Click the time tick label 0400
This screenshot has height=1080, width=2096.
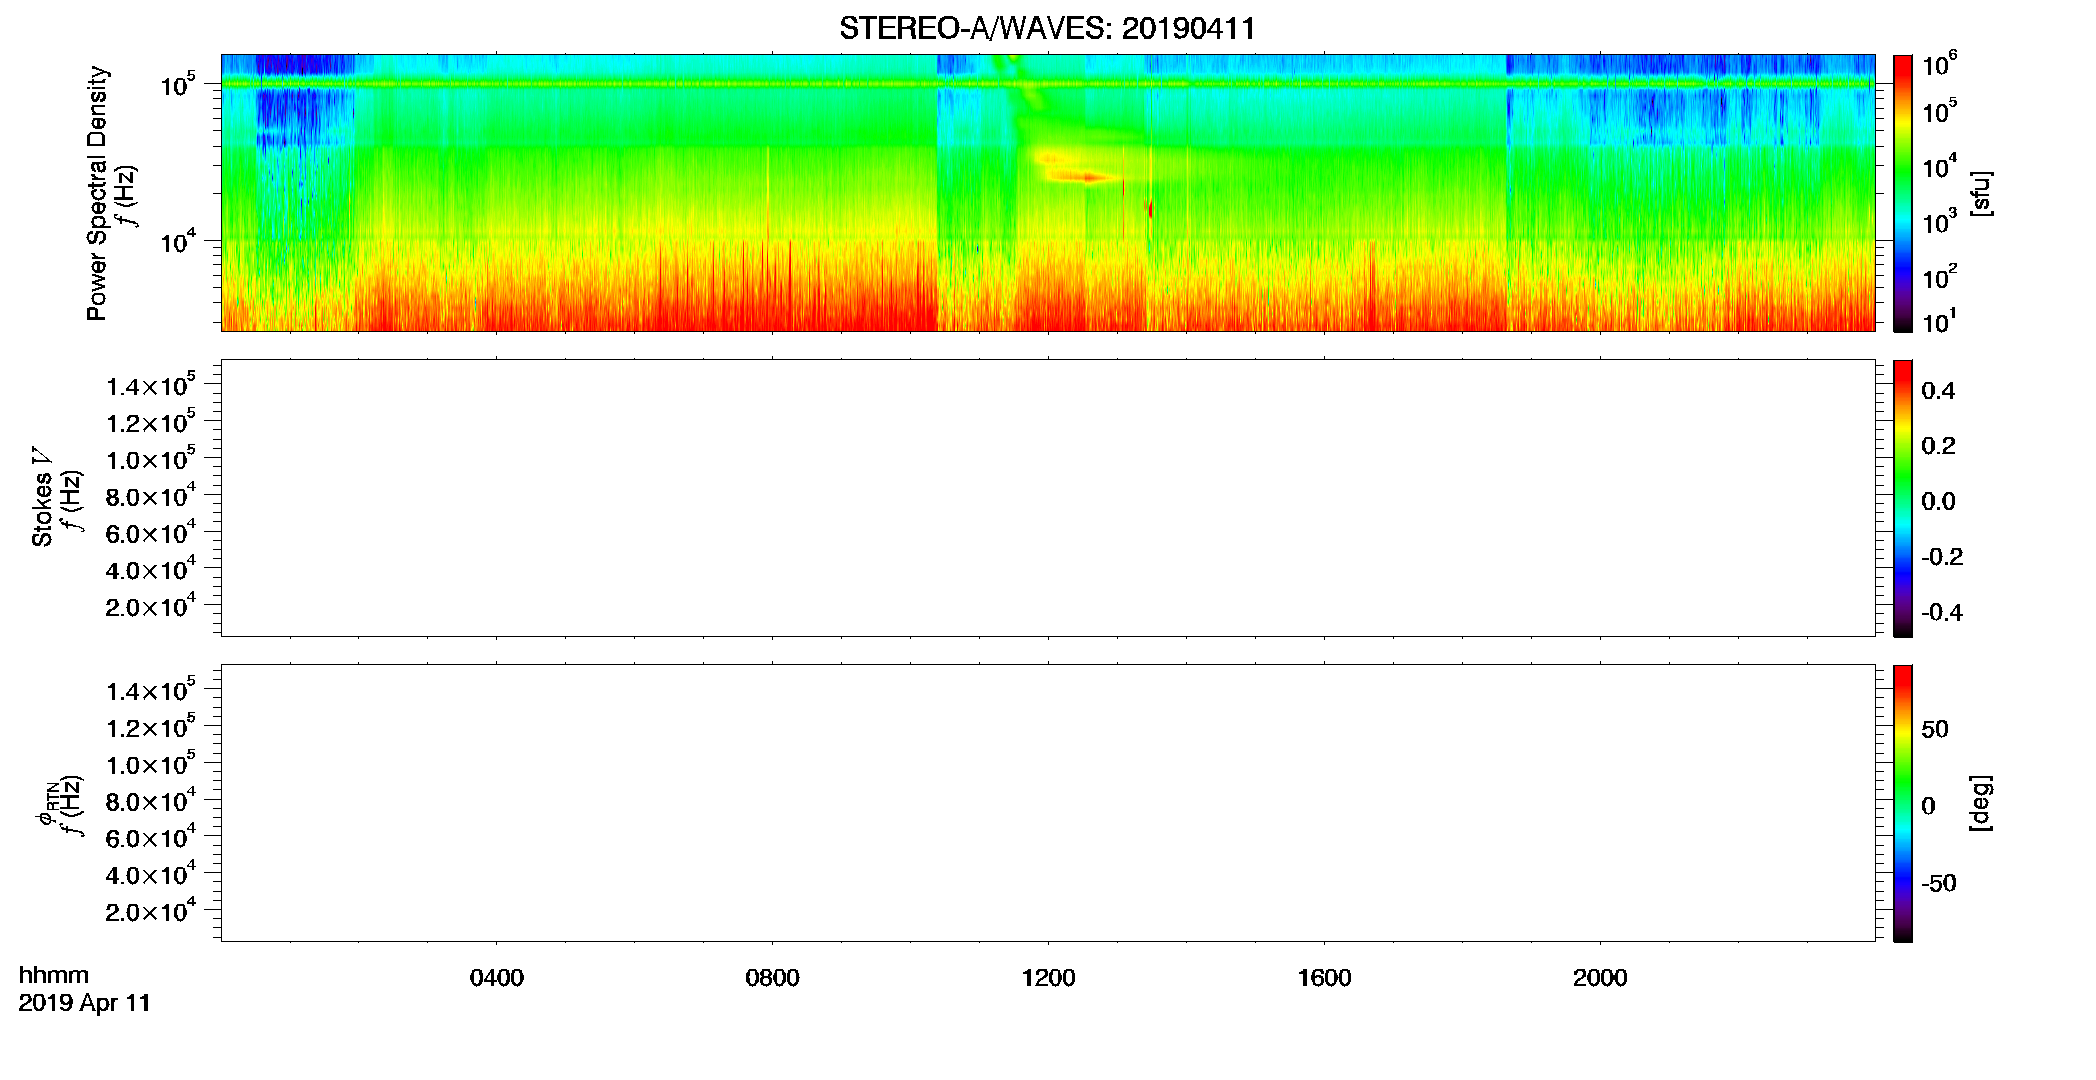click(497, 978)
